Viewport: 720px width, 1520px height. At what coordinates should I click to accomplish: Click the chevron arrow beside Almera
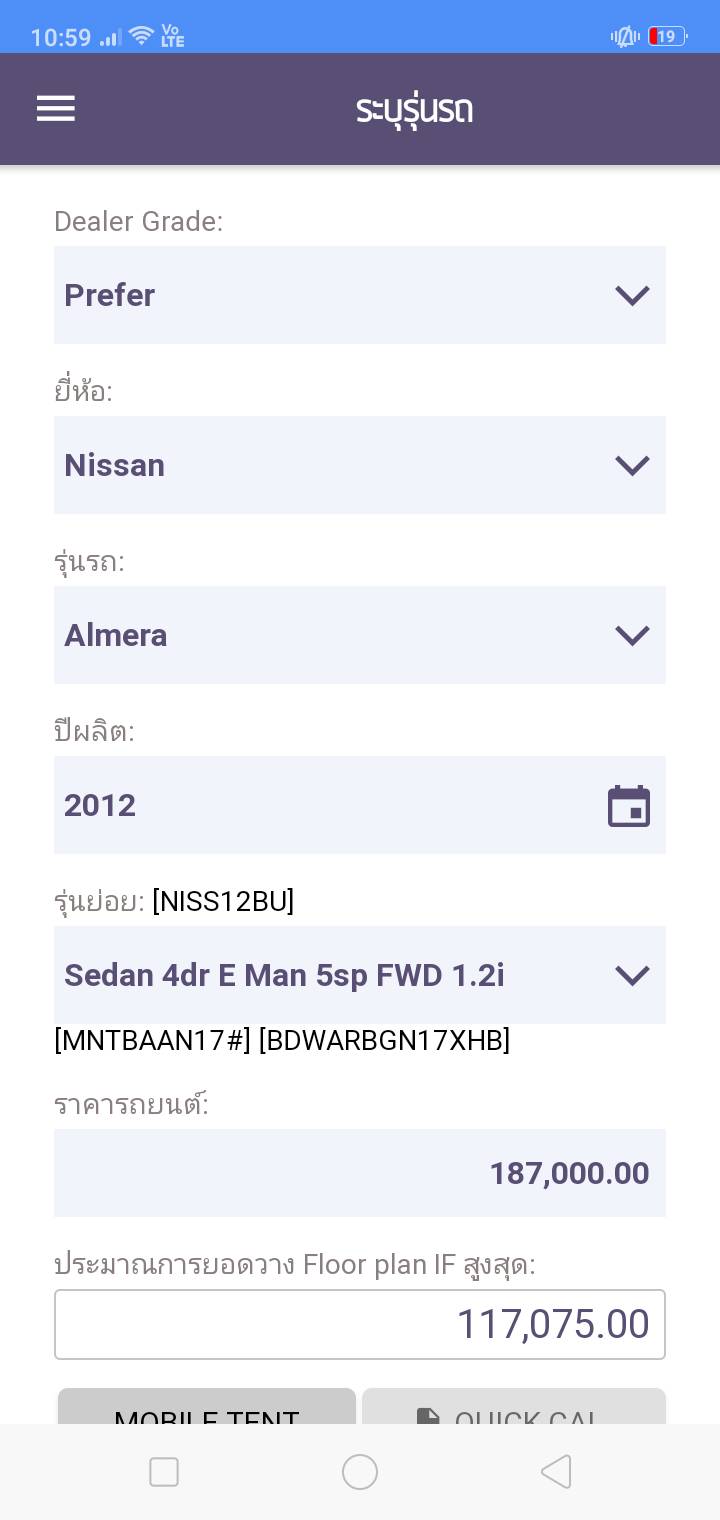tap(632, 635)
